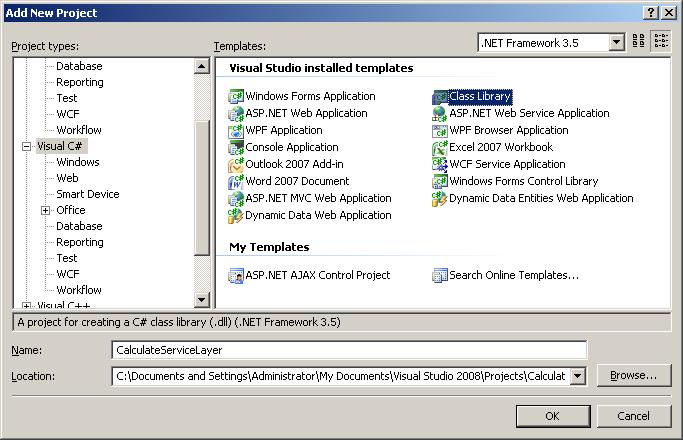Click Browse to choose location
Screen dimensions: 683x440
pos(633,376)
